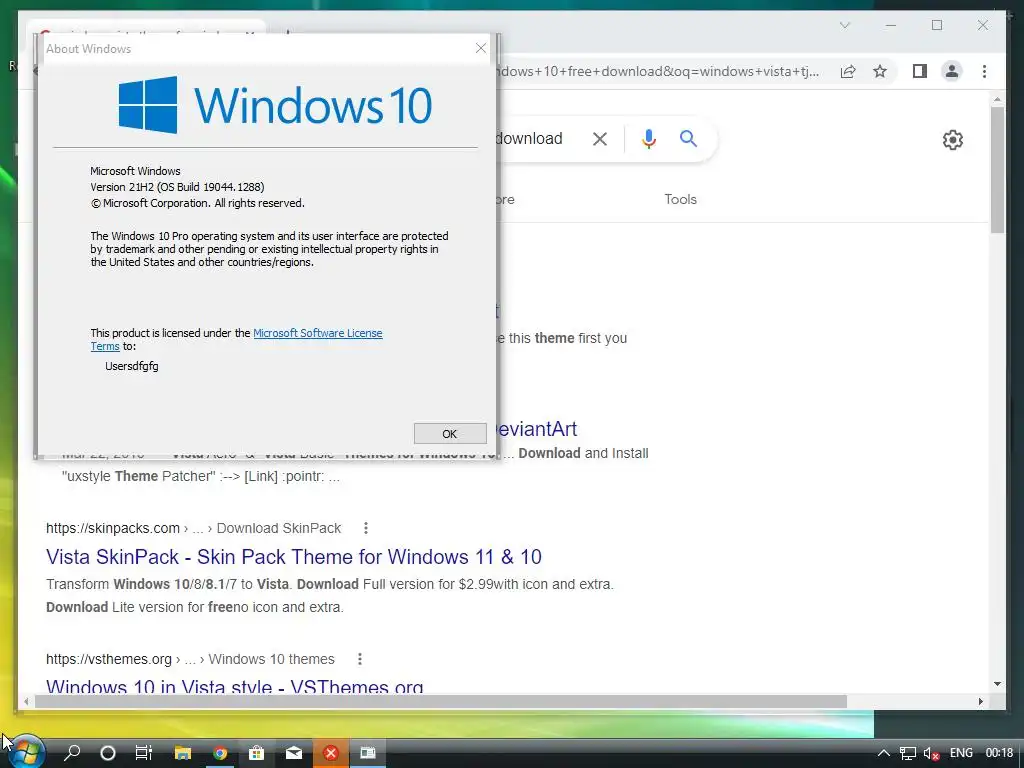Open Google quick settings gear
Screen dimensions: 1024x768
(953, 140)
